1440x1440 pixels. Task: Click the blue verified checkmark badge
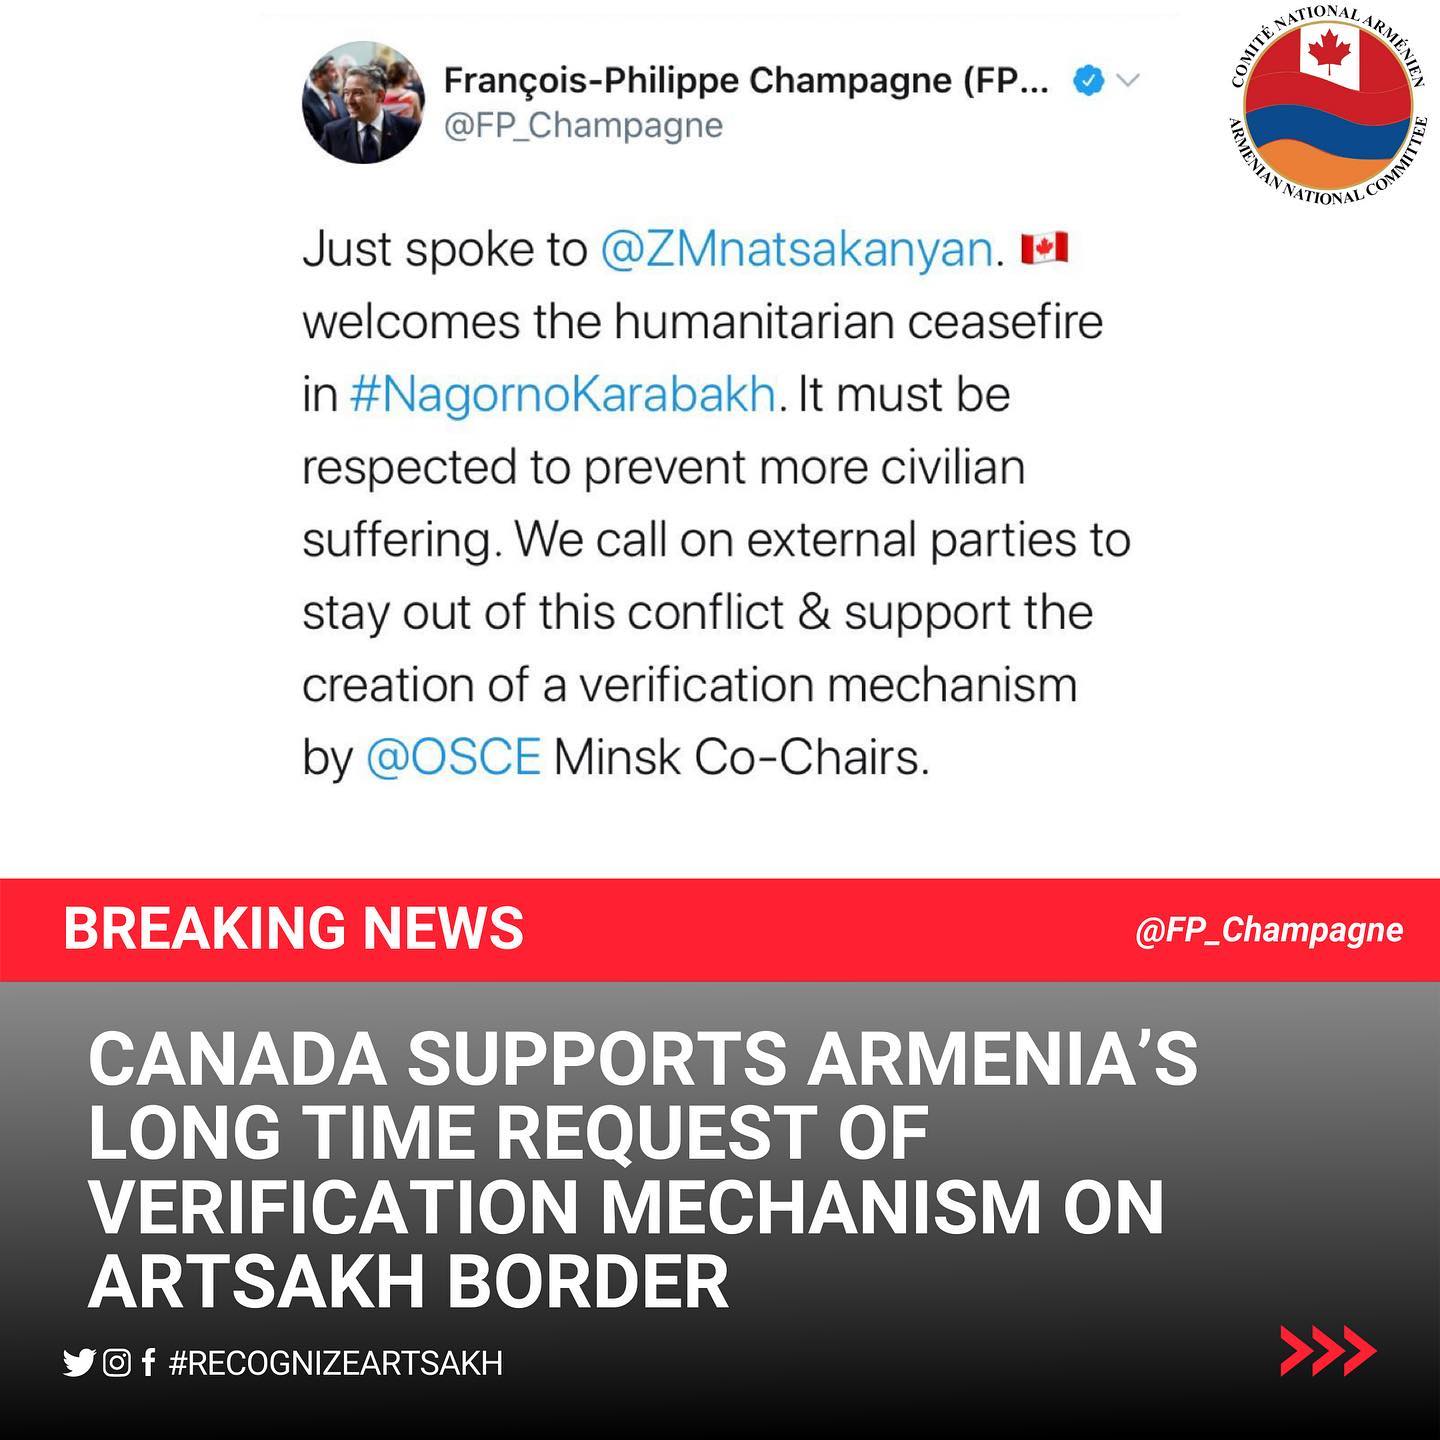(x=1088, y=81)
